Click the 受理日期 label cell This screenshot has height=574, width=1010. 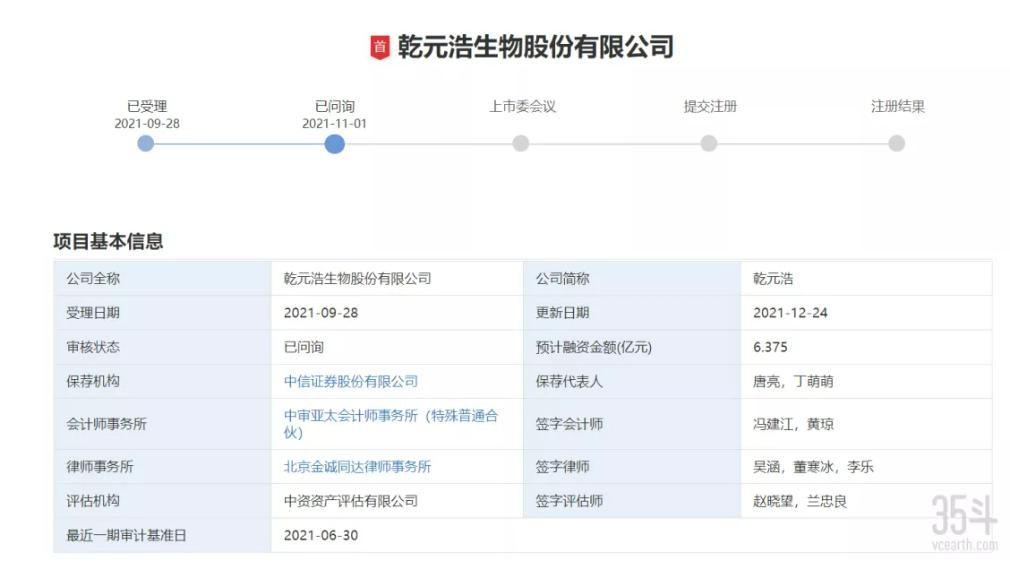click(x=162, y=312)
